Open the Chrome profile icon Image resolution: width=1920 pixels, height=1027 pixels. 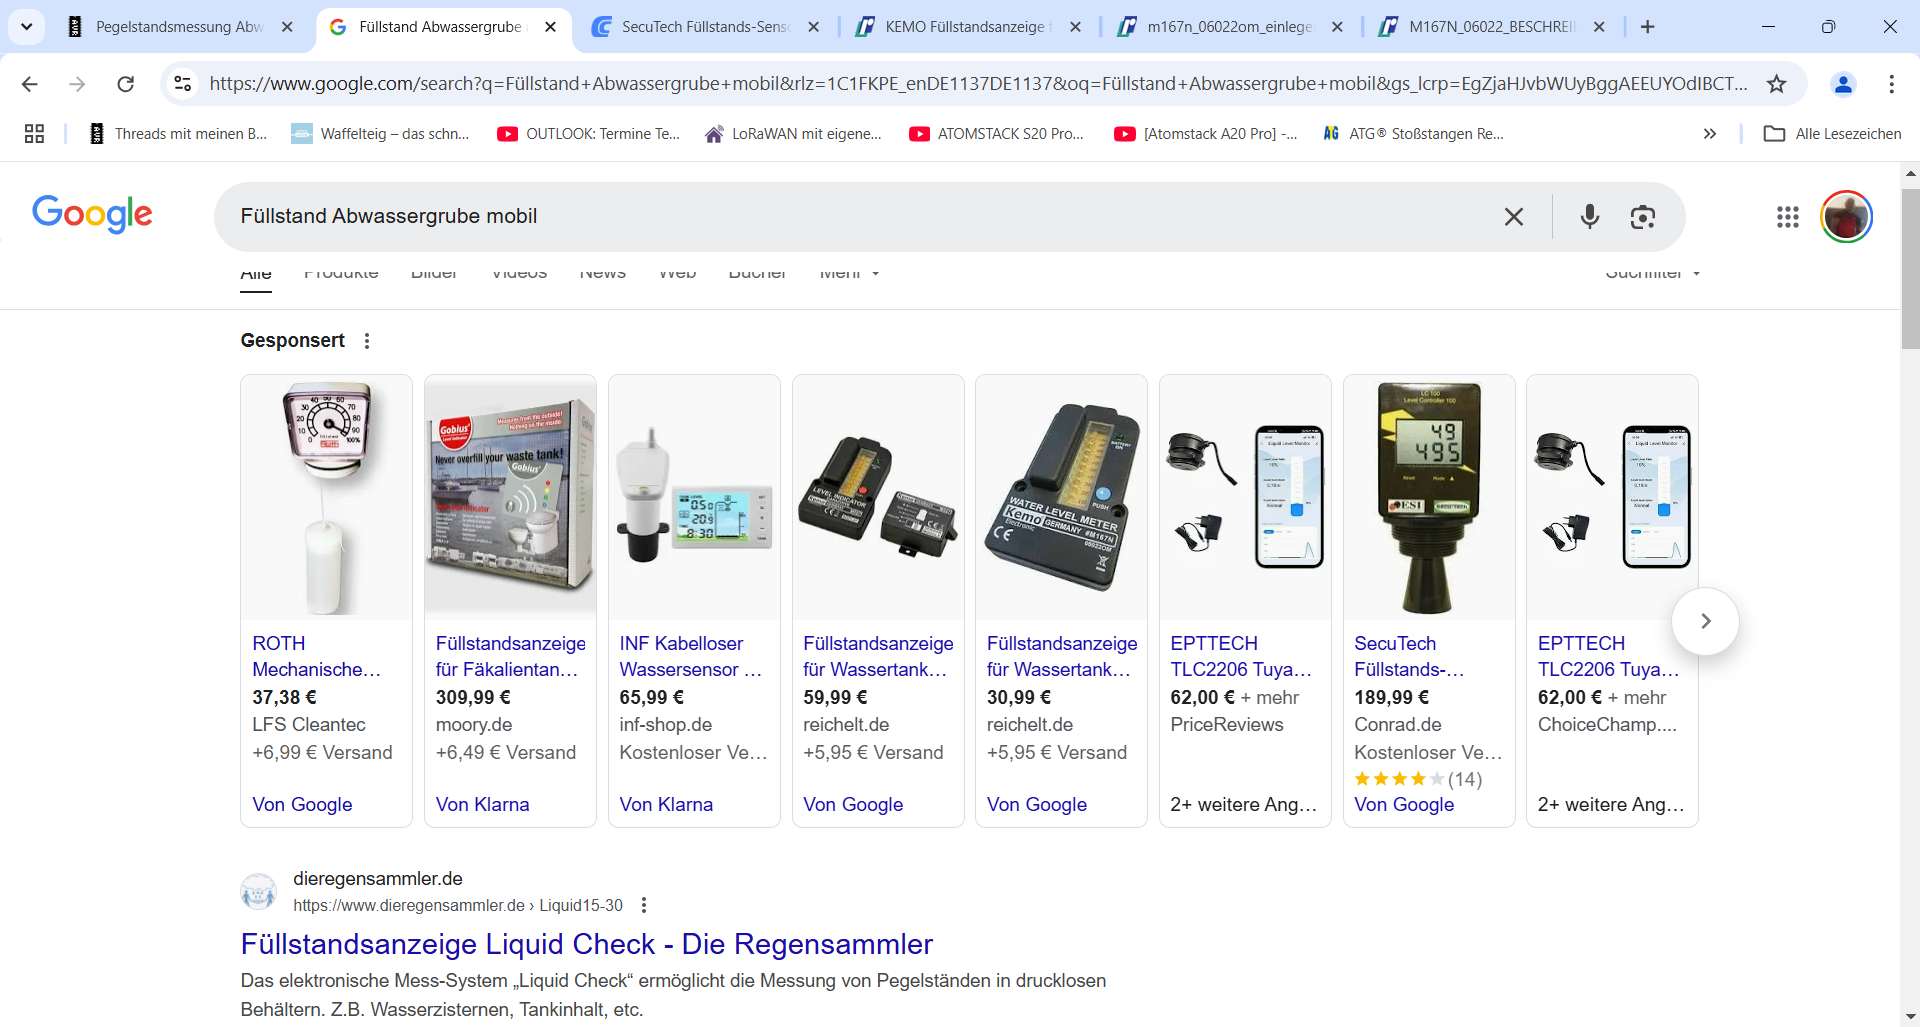pos(1843,84)
